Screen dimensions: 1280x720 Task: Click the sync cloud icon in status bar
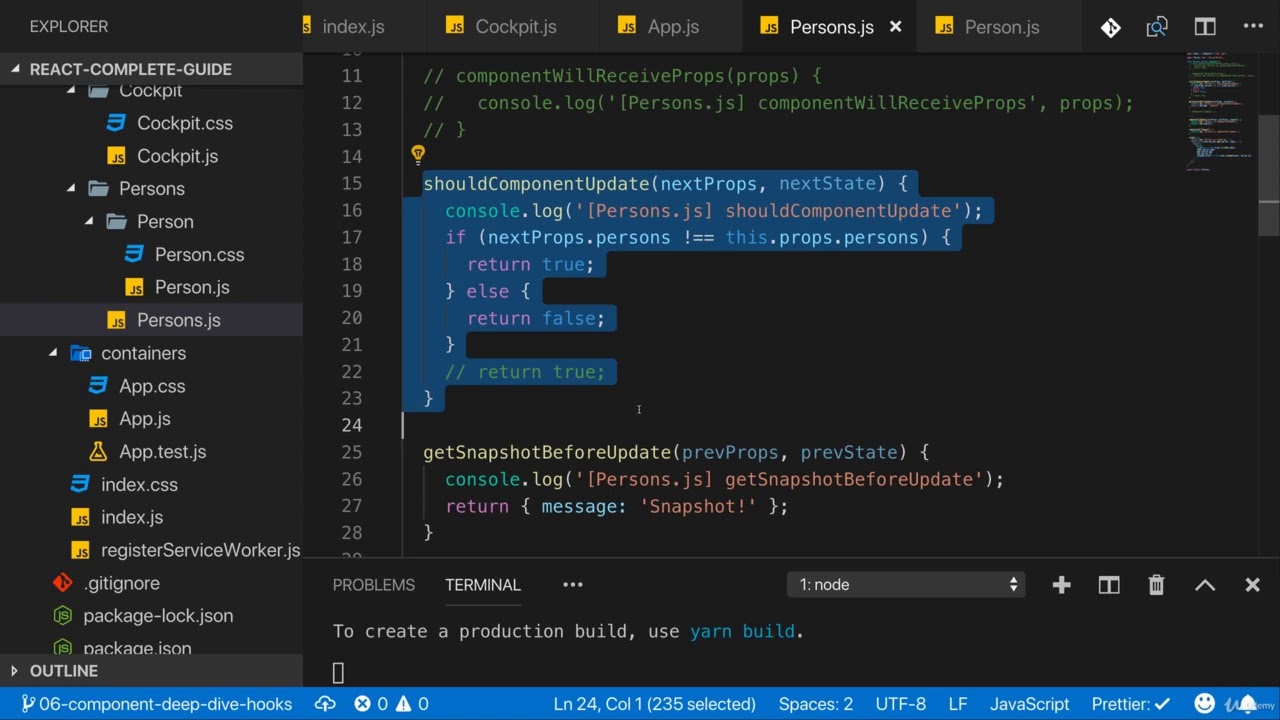325,704
